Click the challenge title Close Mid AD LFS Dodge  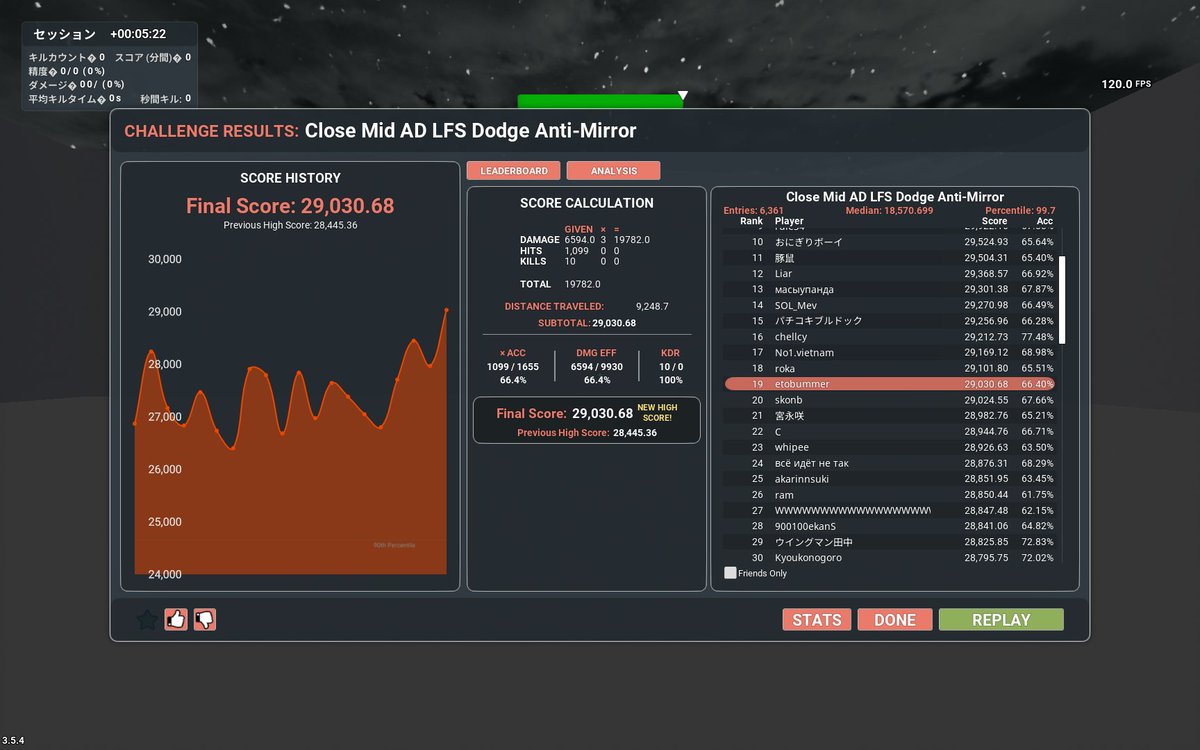coord(470,131)
